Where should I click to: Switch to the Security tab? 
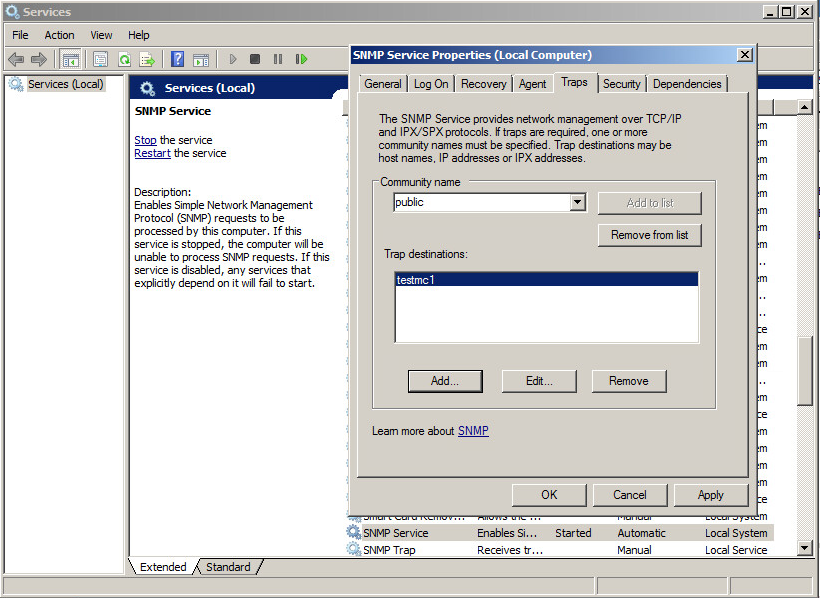621,84
